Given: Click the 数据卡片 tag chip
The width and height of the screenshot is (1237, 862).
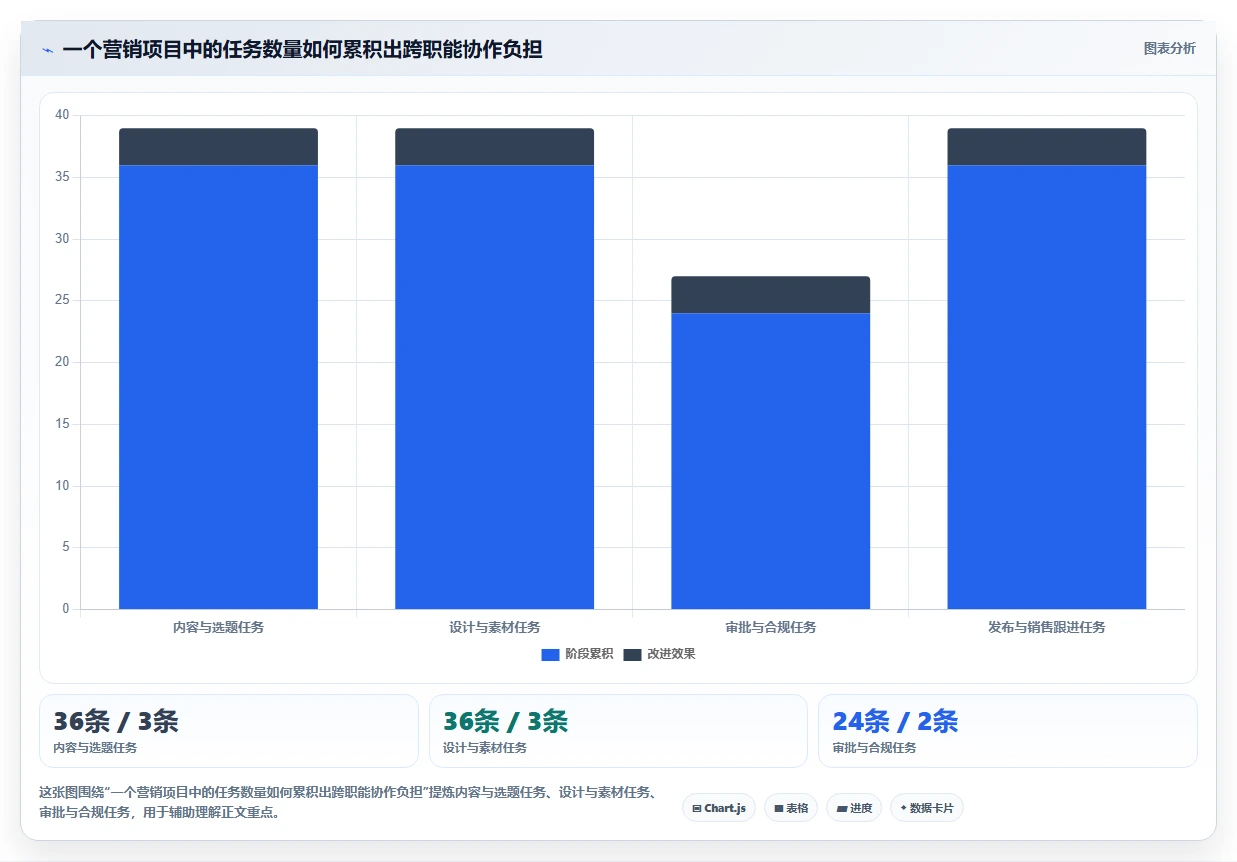Looking at the screenshot, I should tap(926, 808).
